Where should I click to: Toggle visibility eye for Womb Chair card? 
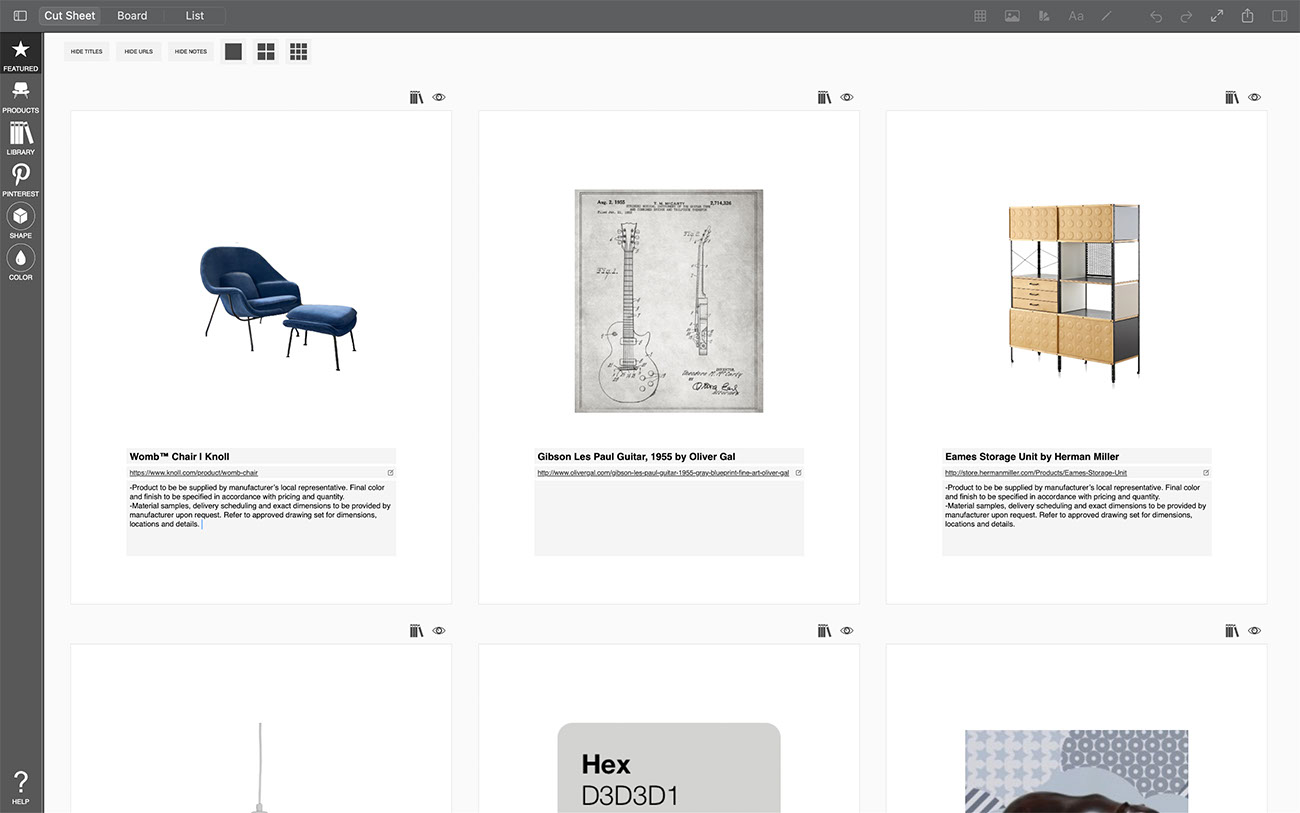click(x=439, y=97)
